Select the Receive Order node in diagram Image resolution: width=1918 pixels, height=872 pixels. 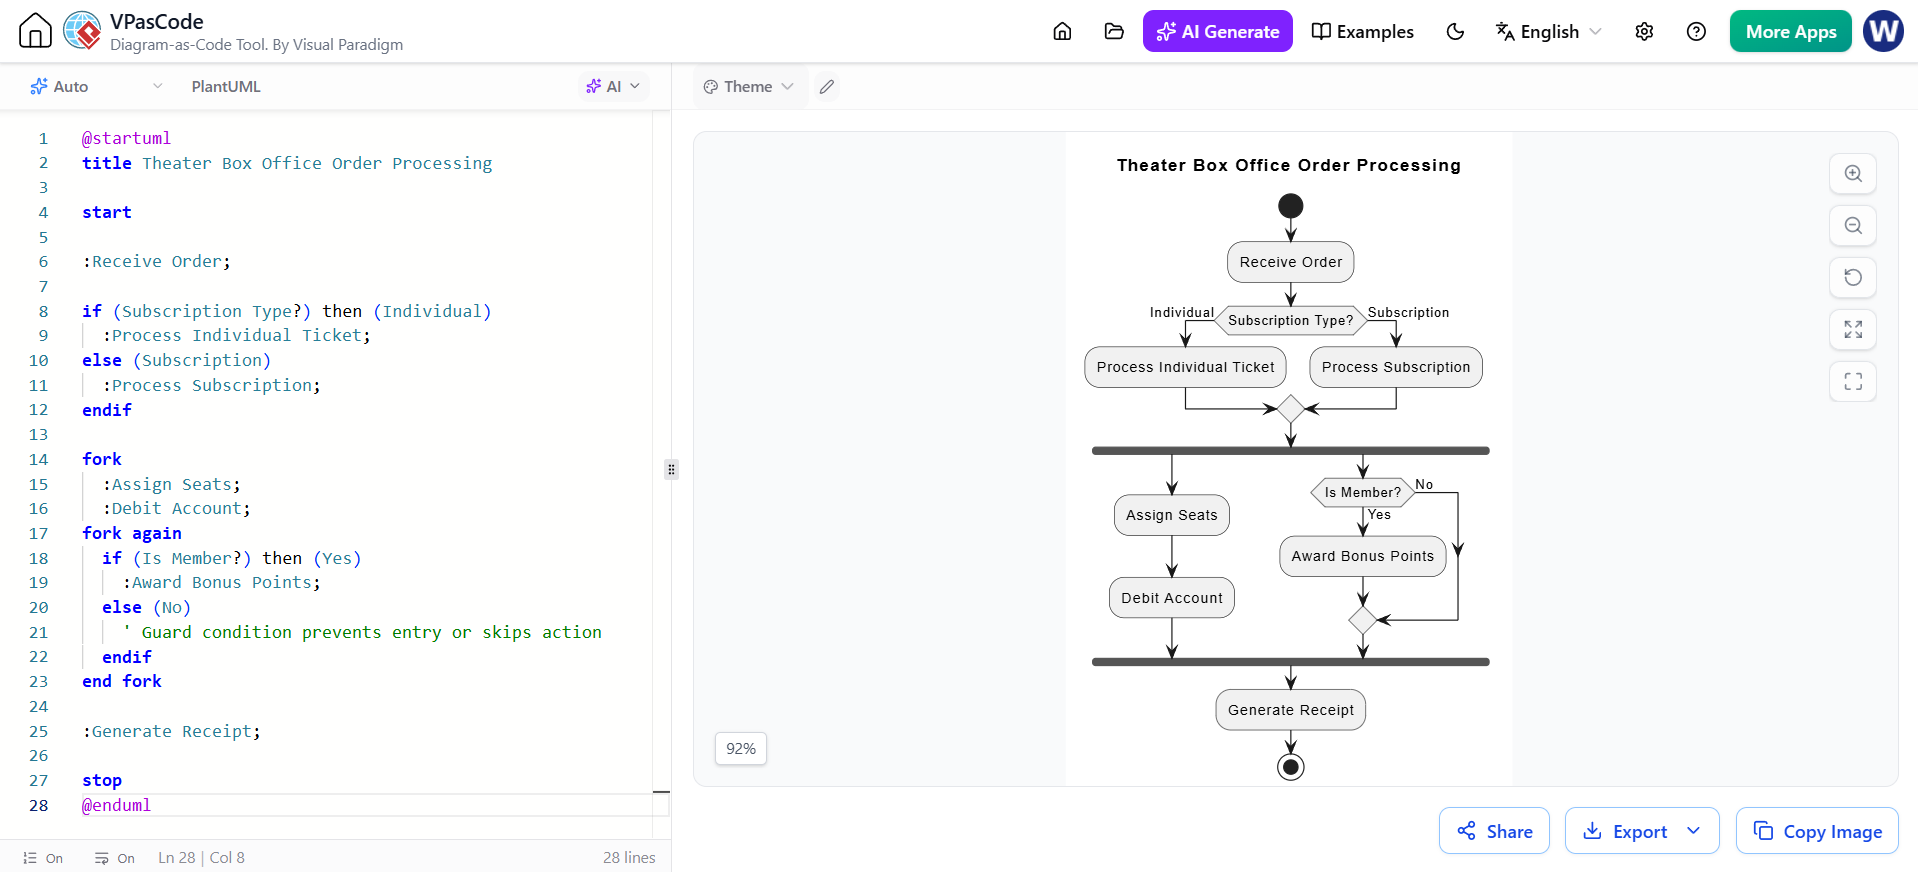pos(1291,262)
